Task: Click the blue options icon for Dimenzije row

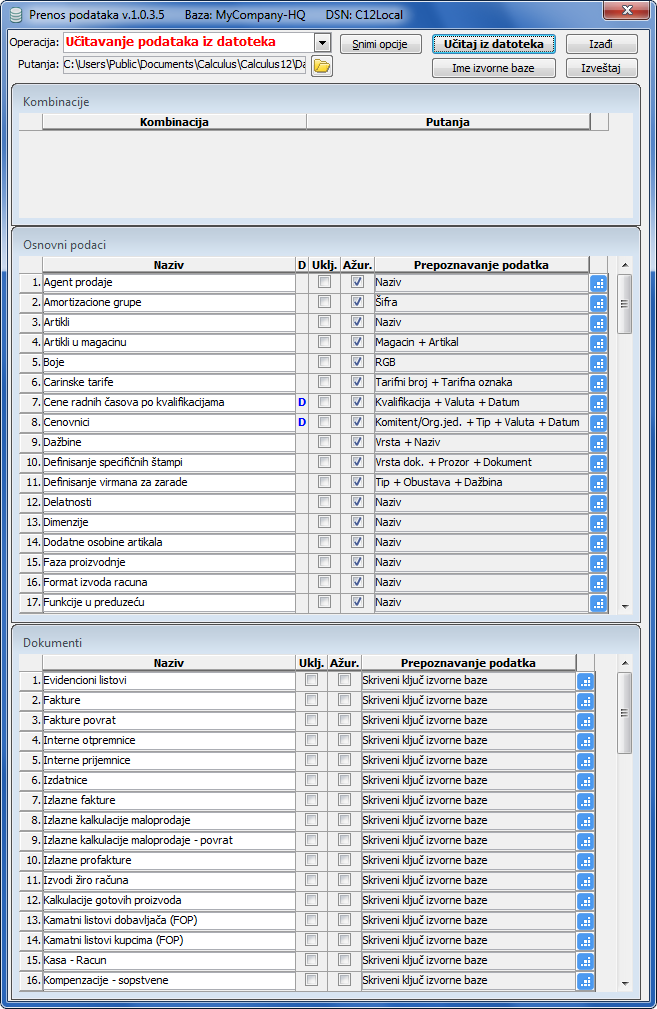Action: click(598, 523)
